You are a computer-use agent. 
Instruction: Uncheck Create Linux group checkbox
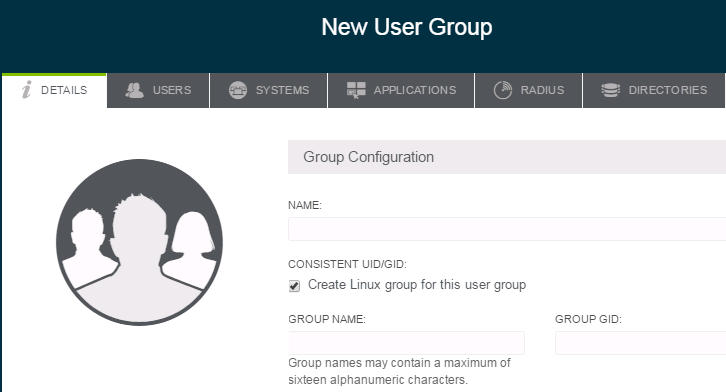click(x=294, y=286)
